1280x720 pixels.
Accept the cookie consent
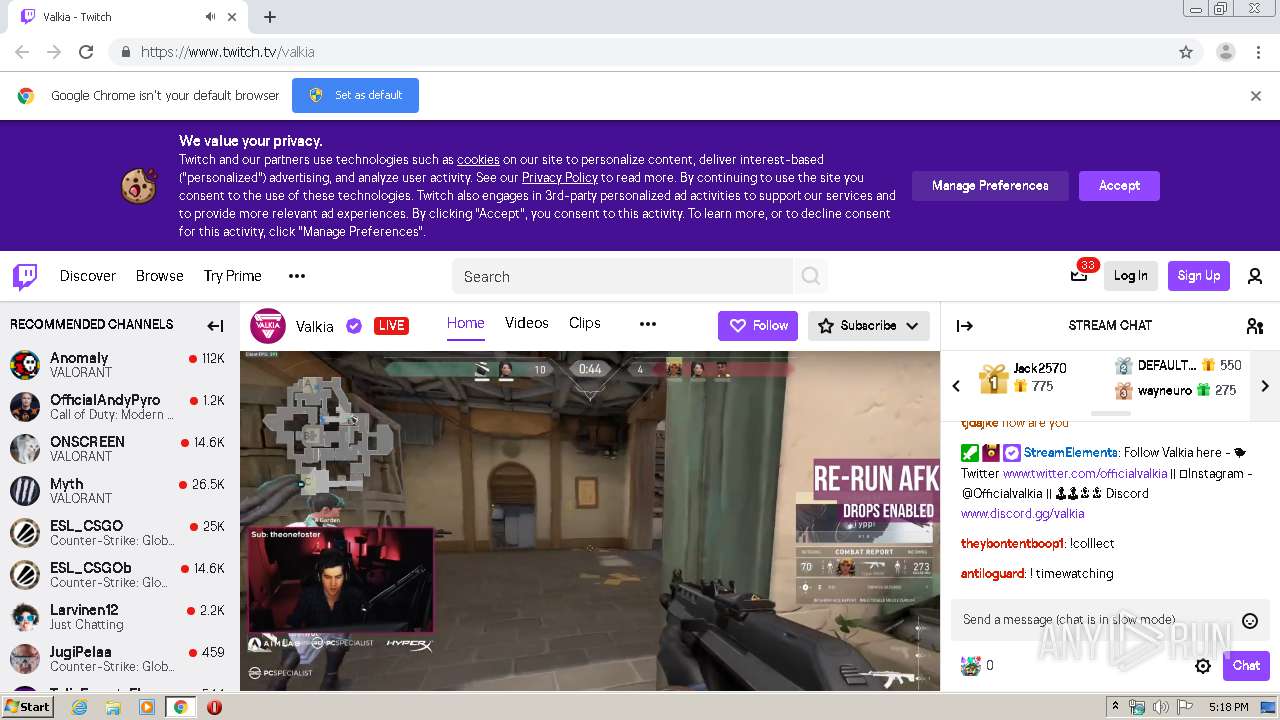(1119, 186)
